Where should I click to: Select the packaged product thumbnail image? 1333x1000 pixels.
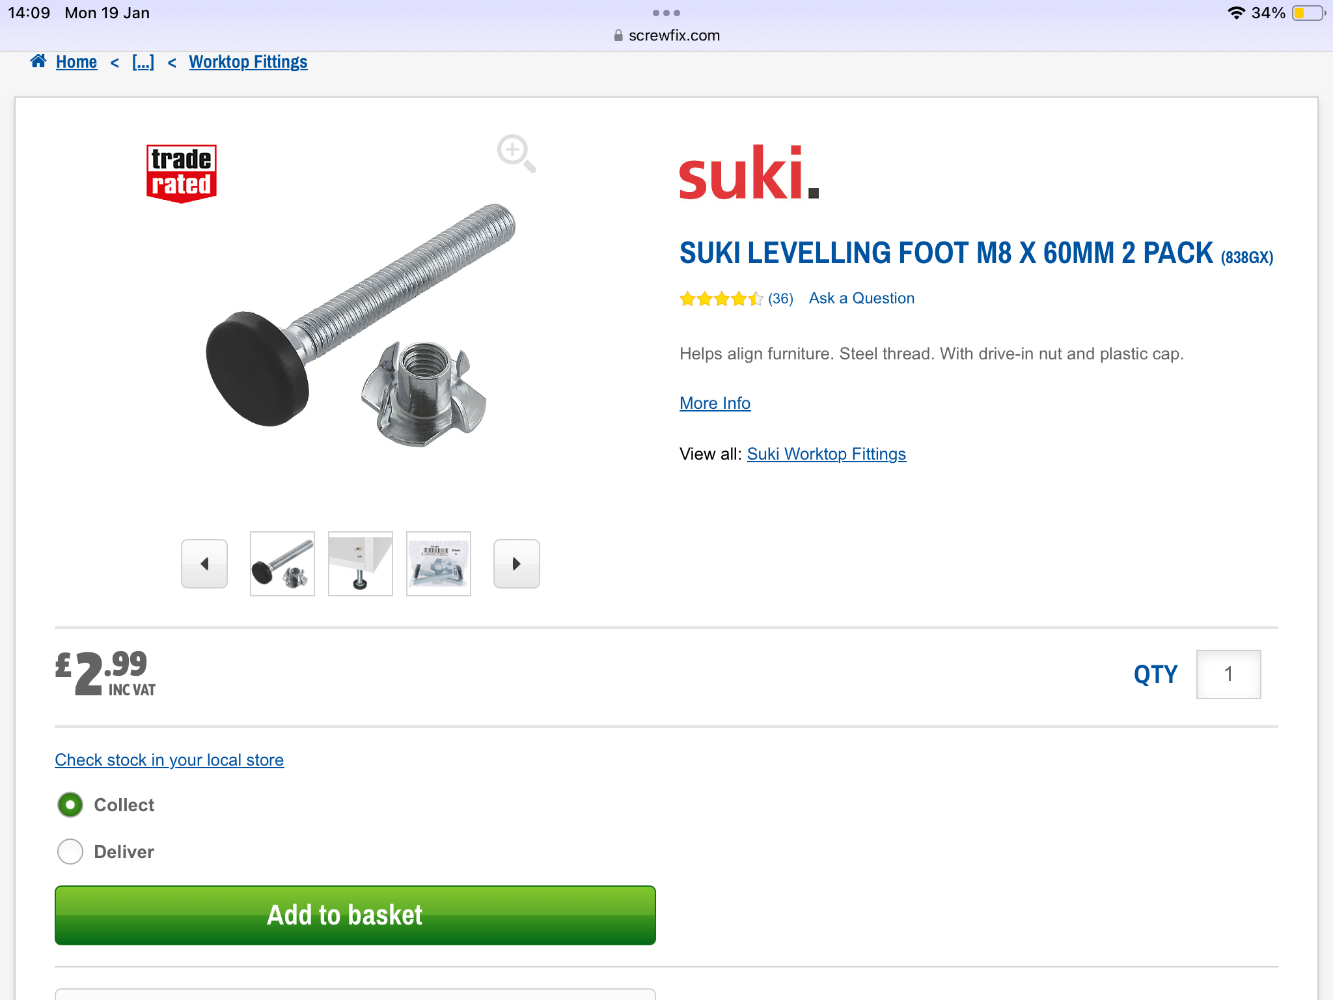438,564
